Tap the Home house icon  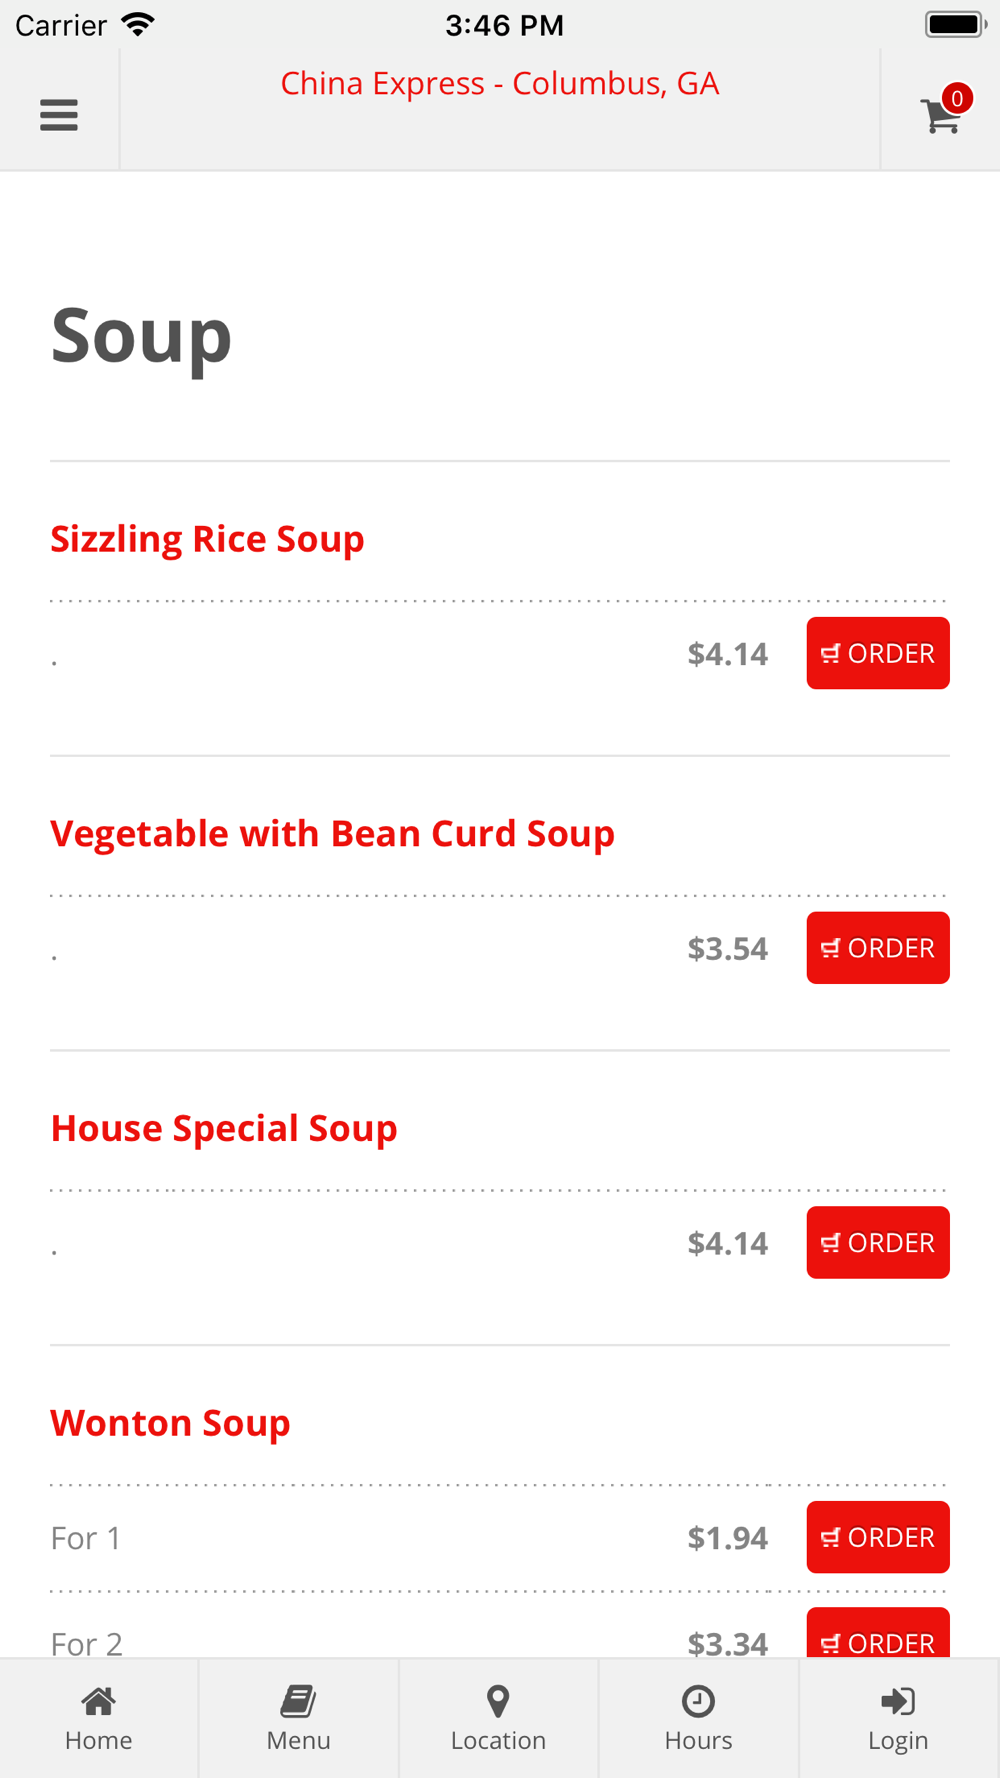98,1700
